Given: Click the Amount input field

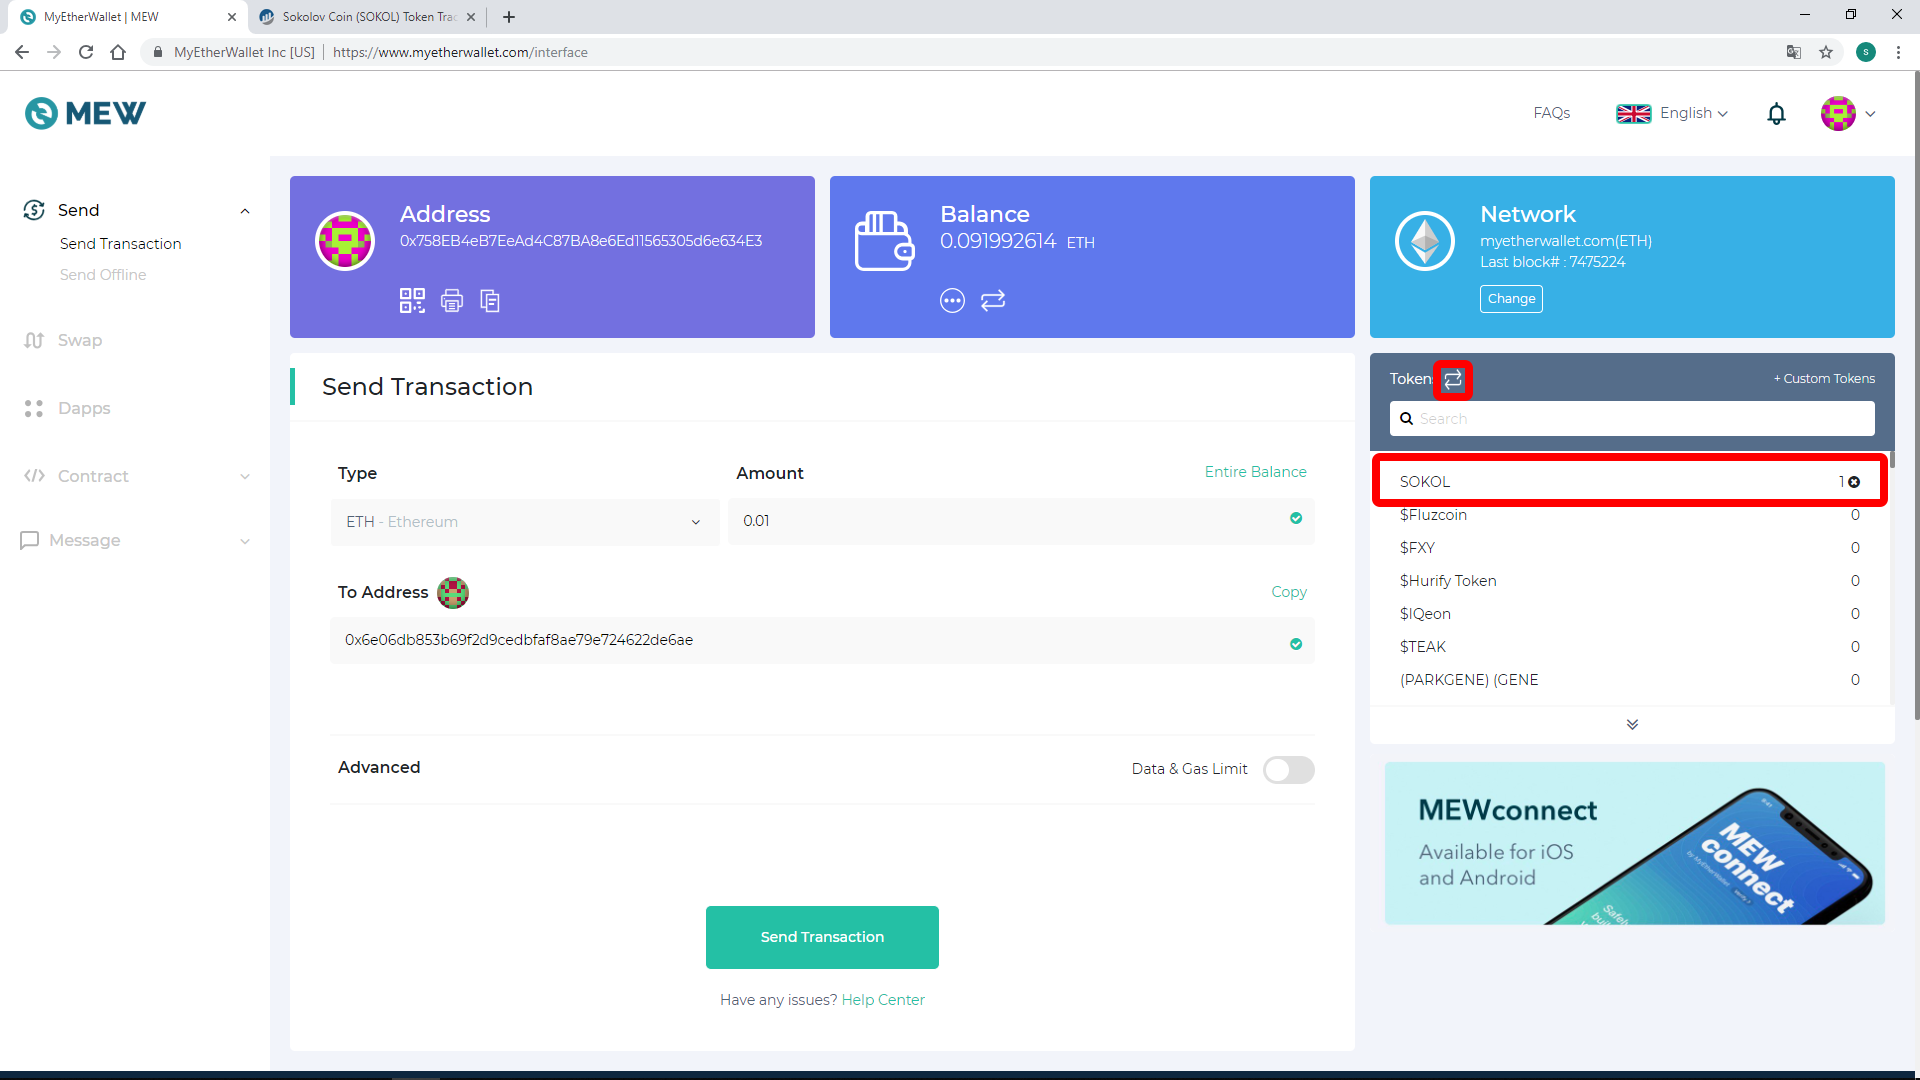Looking at the screenshot, I should click(x=1021, y=521).
